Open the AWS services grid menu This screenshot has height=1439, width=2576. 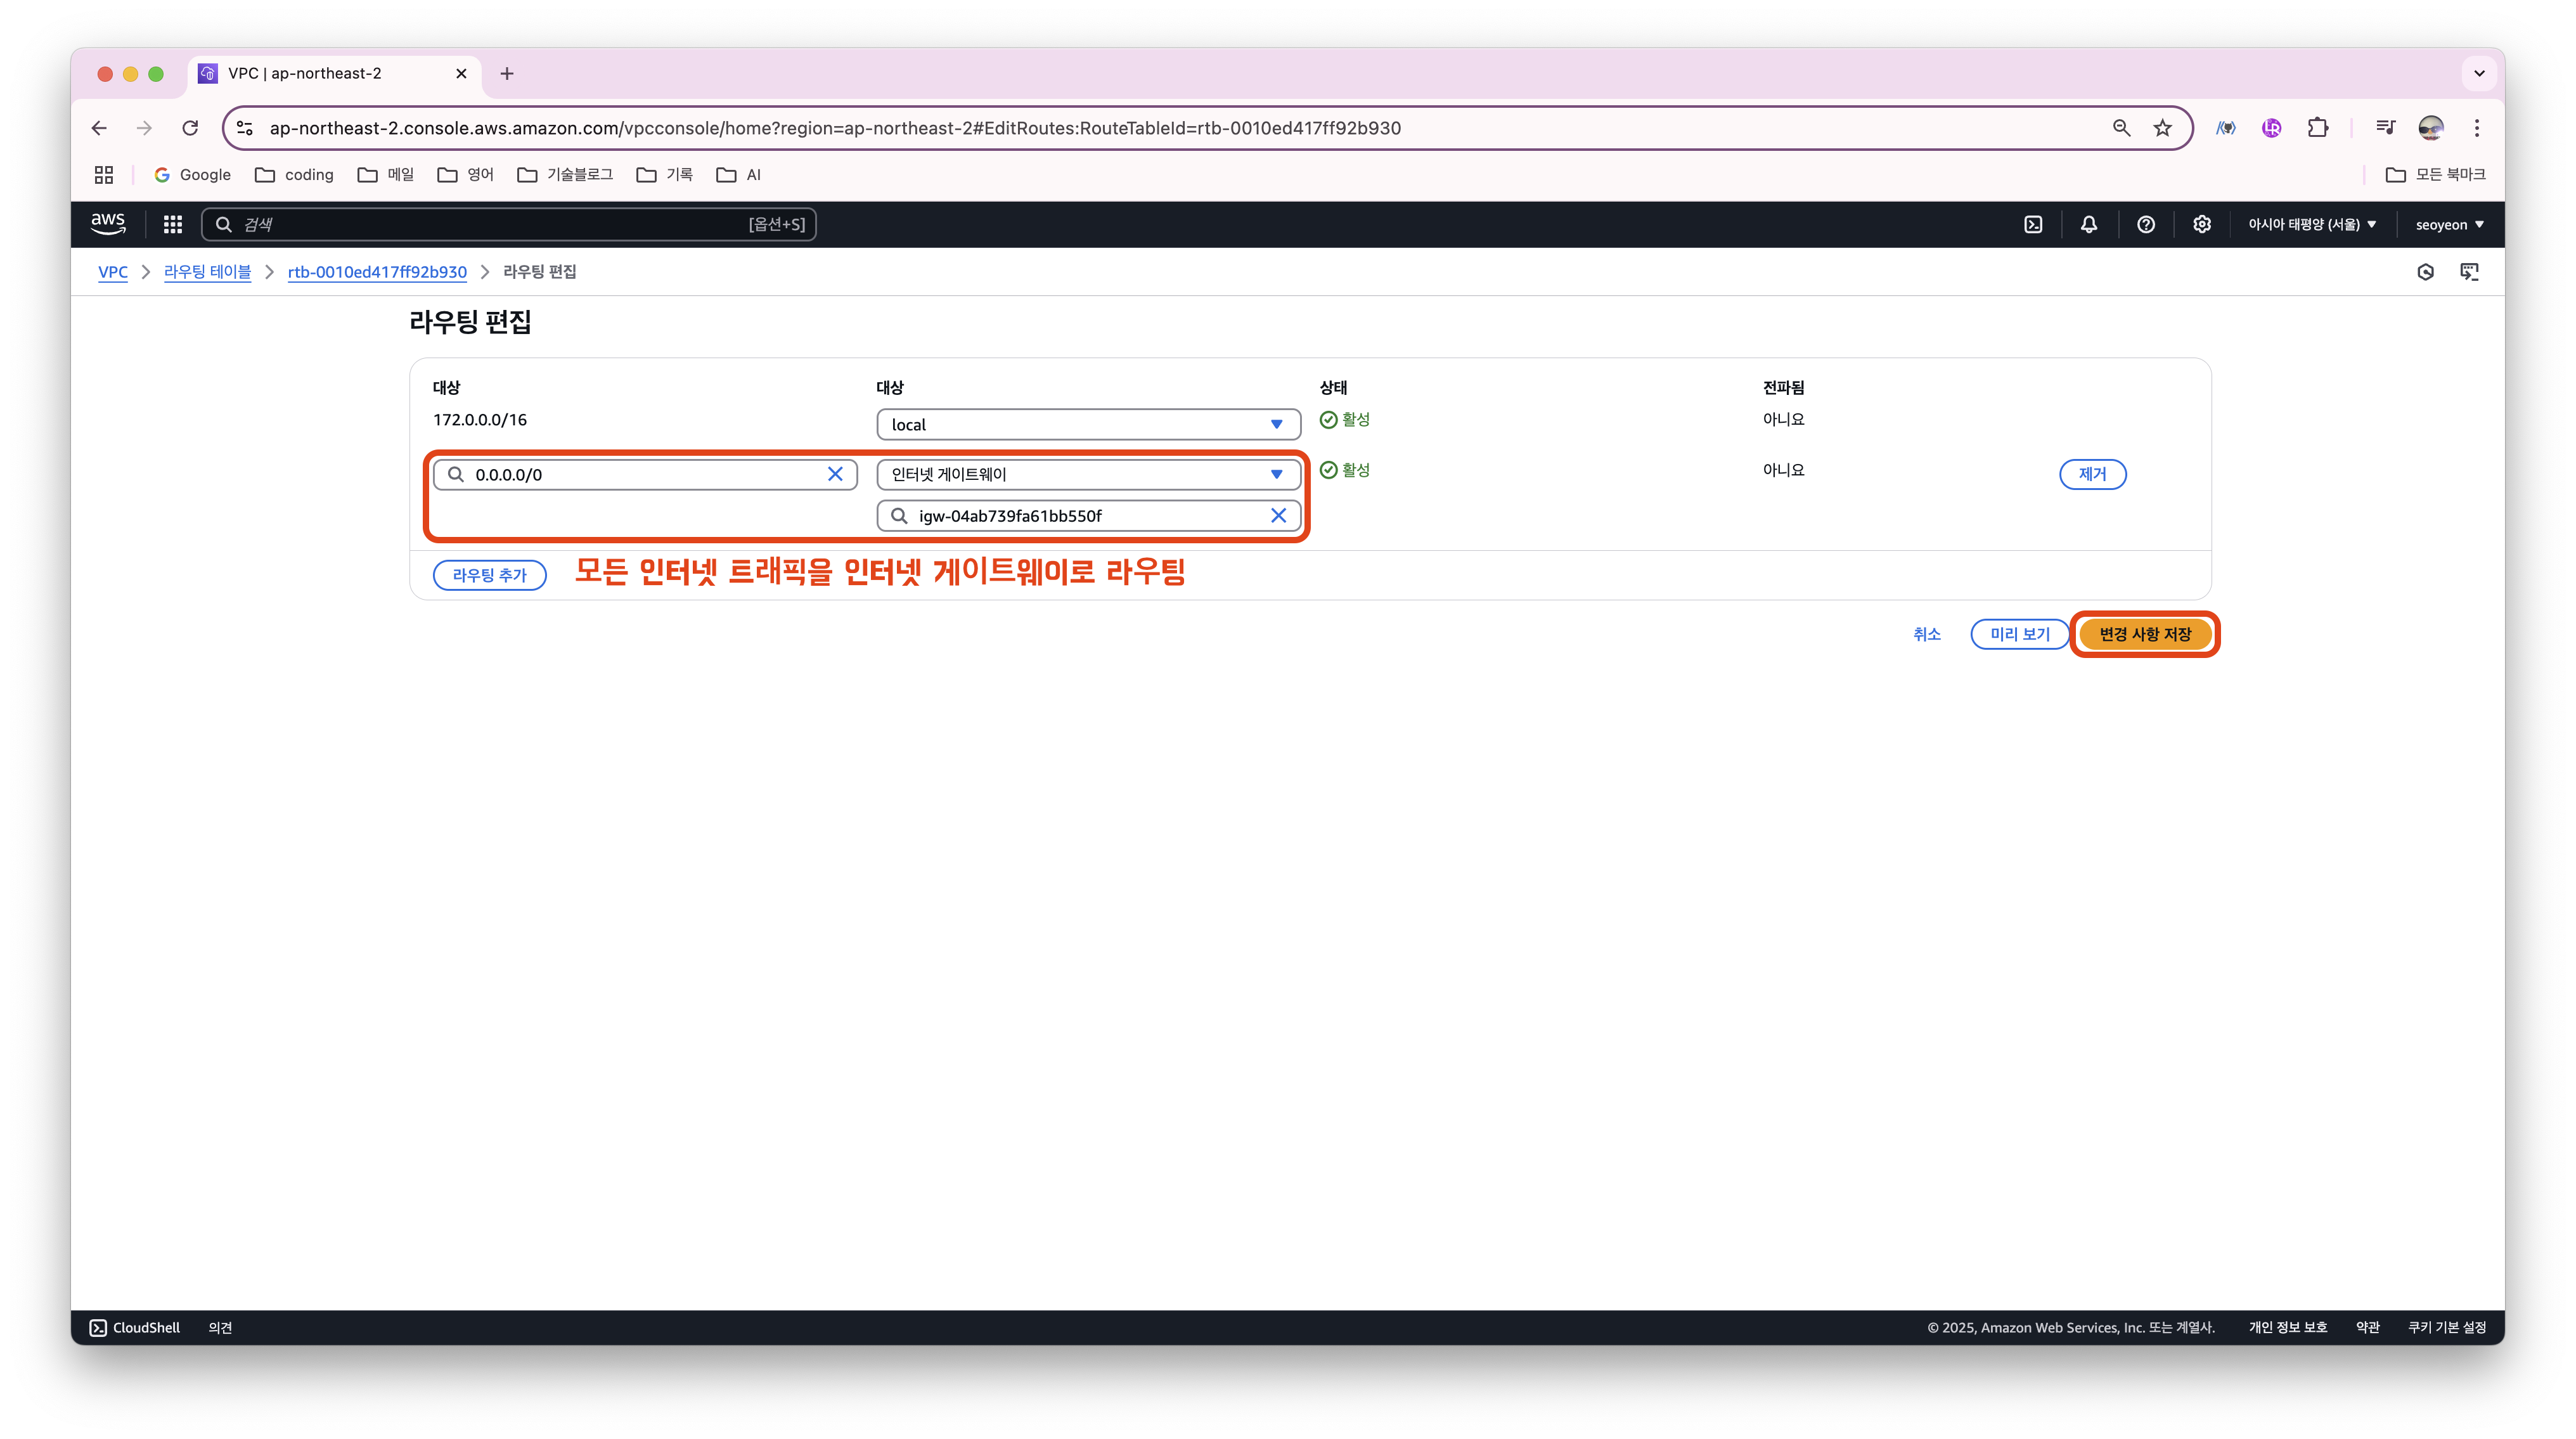pyautogui.click(x=173, y=224)
